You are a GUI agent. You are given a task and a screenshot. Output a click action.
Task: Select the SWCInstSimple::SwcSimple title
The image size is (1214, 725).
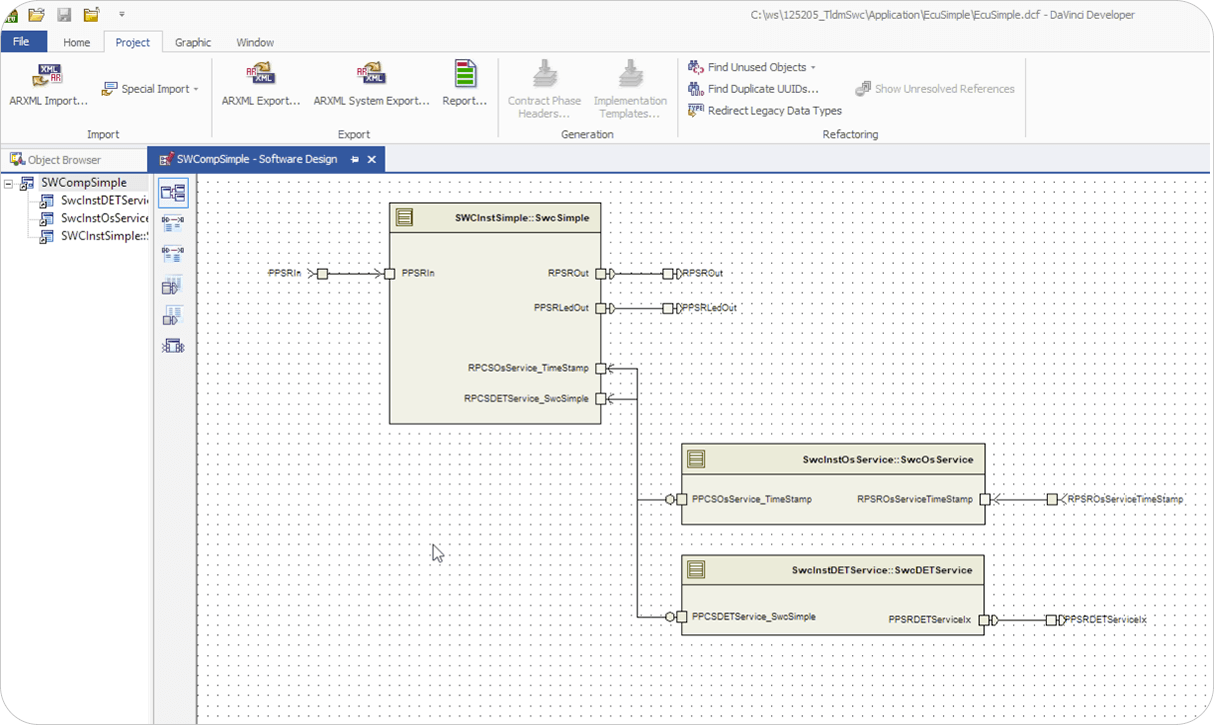tap(522, 217)
